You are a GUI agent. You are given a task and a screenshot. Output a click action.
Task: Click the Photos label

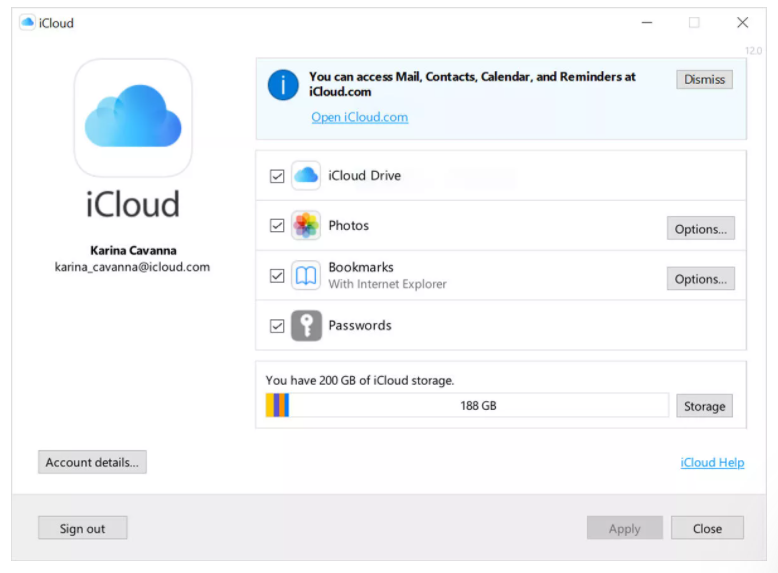[x=348, y=226]
